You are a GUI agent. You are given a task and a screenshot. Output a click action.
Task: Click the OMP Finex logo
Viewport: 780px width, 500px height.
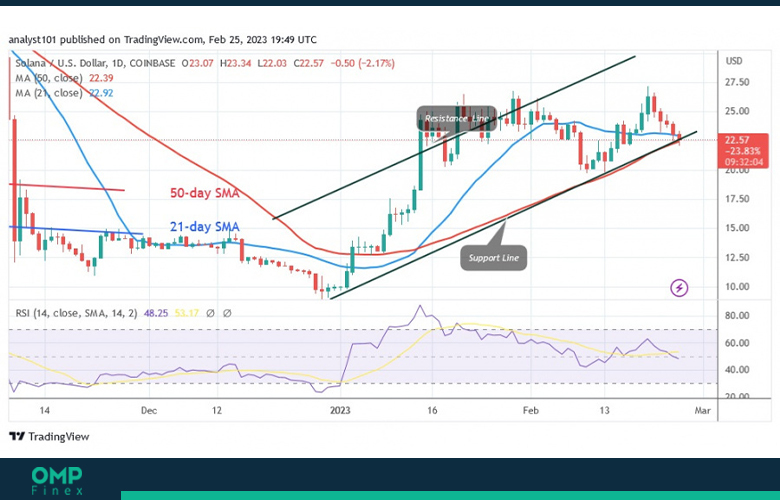(x=57, y=481)
